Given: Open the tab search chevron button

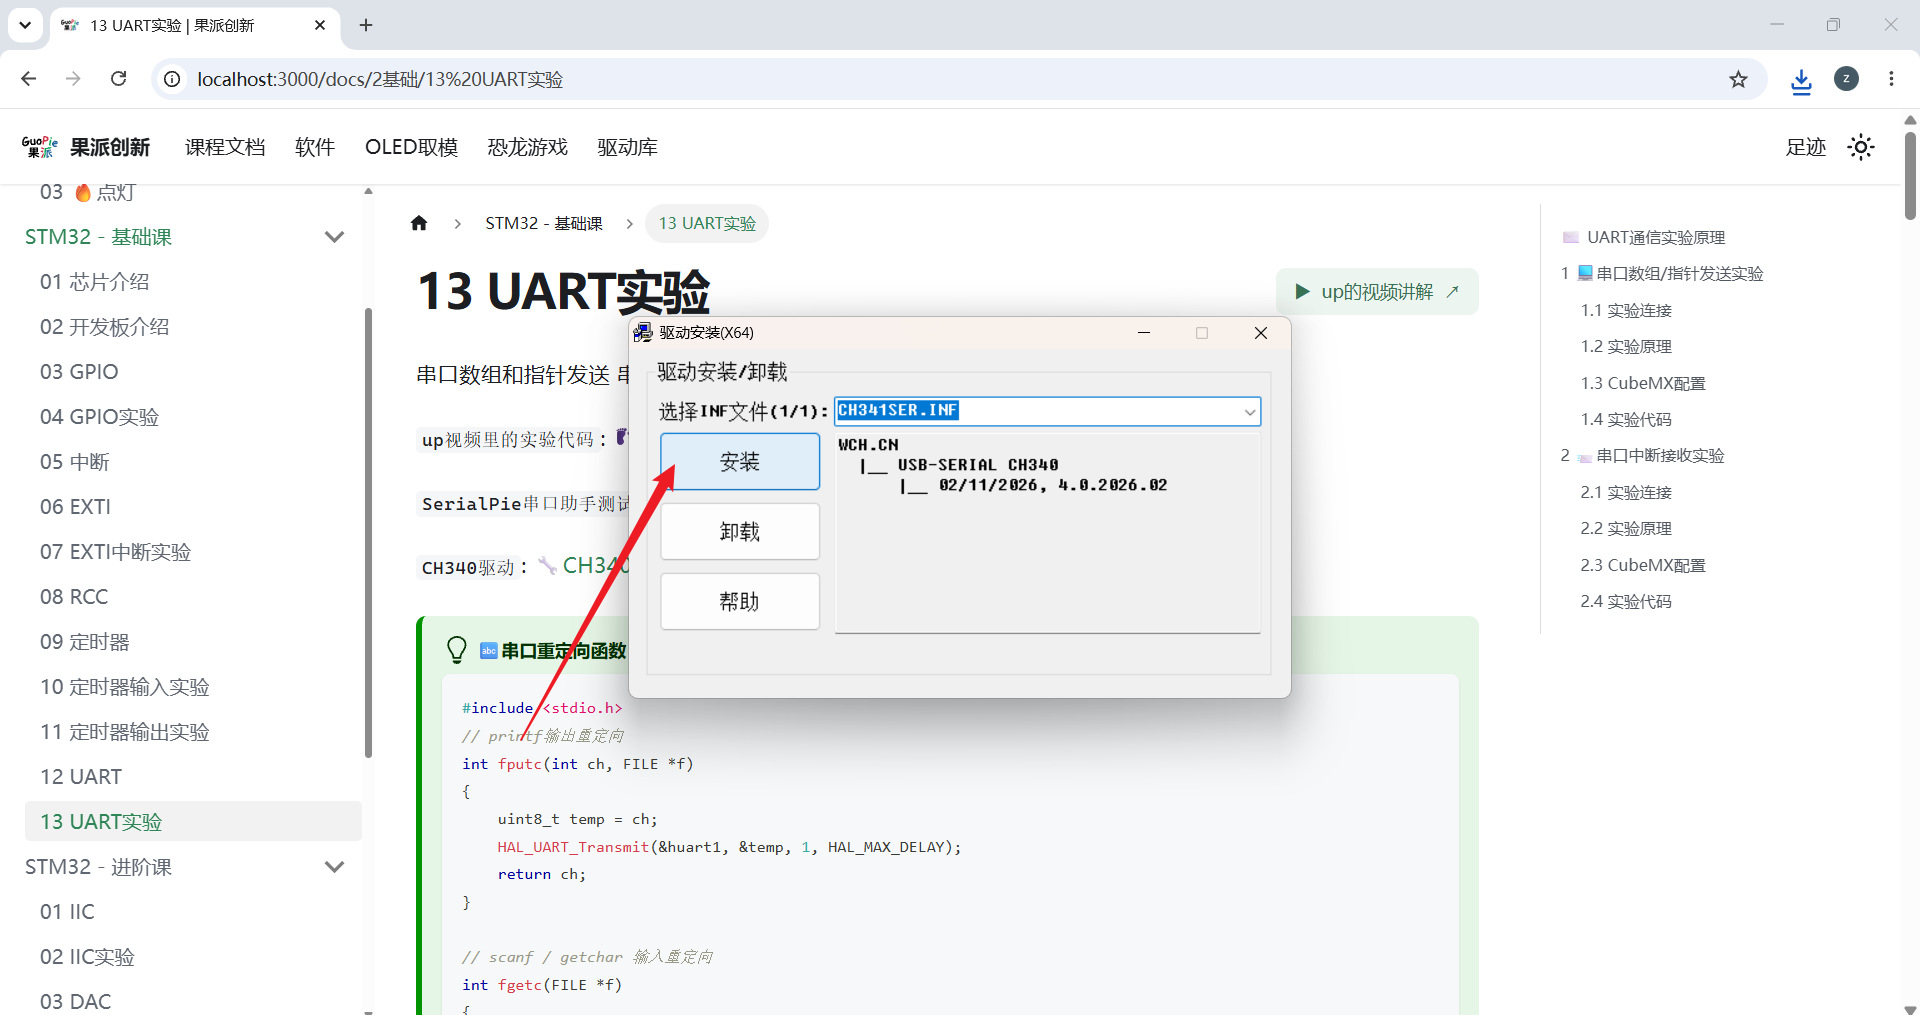Looking at the screenshot, I should click(25, 25).
